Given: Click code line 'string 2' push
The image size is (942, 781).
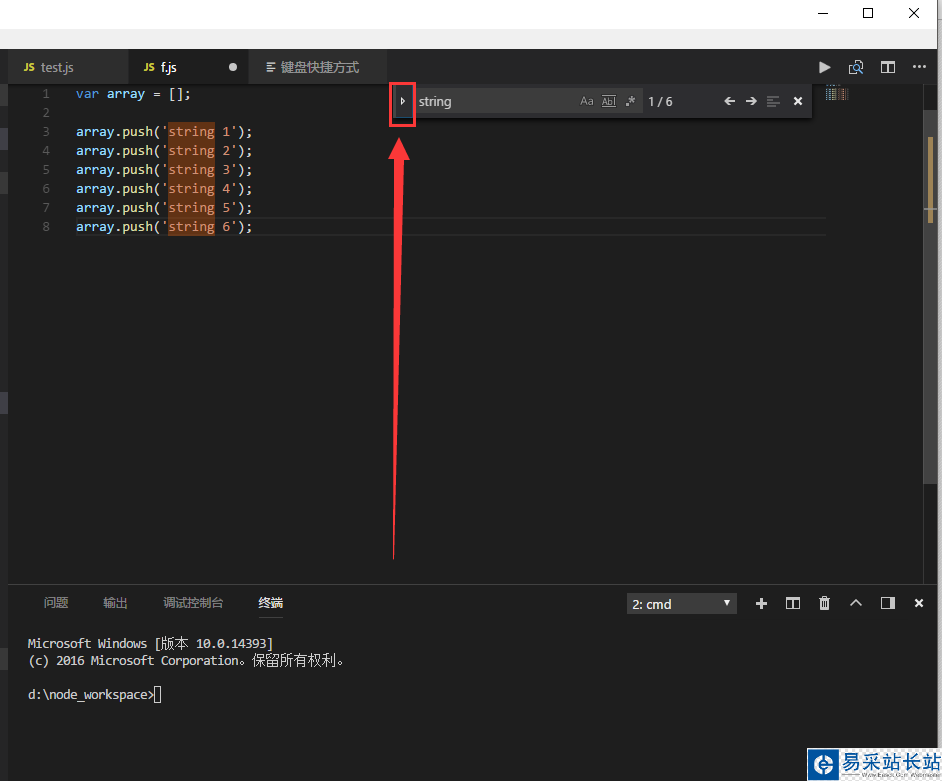Looking at the screenshot, I should click(x=164, y=151).
